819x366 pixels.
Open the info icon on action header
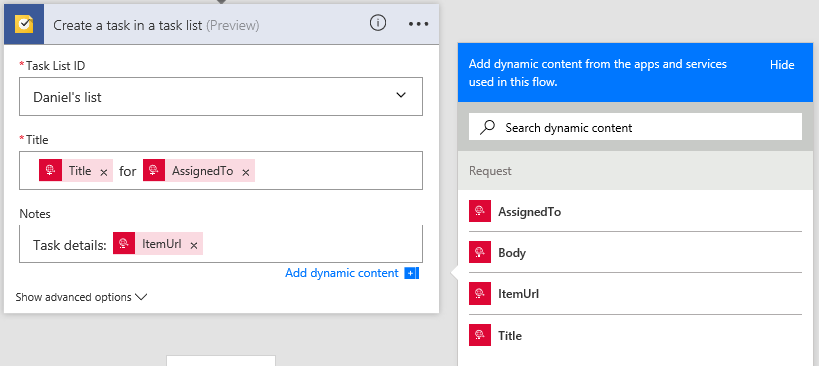pyautogui.click(x=378, y=23)
